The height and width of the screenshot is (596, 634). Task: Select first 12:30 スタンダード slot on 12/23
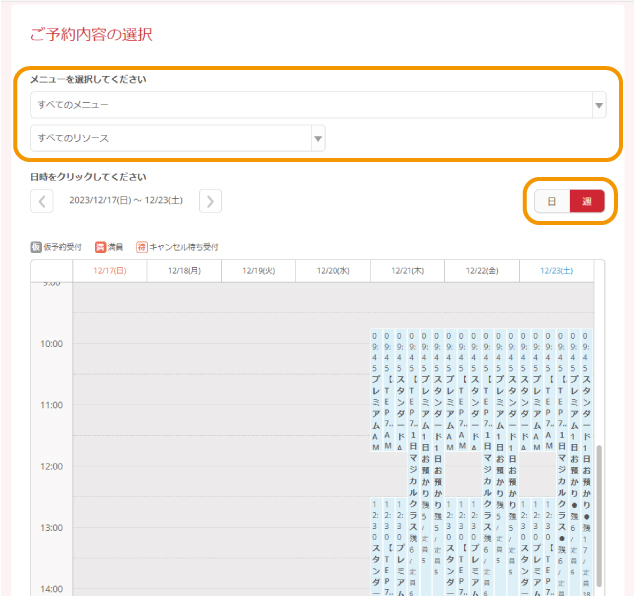pyautogui.click(x=525, y=547)
